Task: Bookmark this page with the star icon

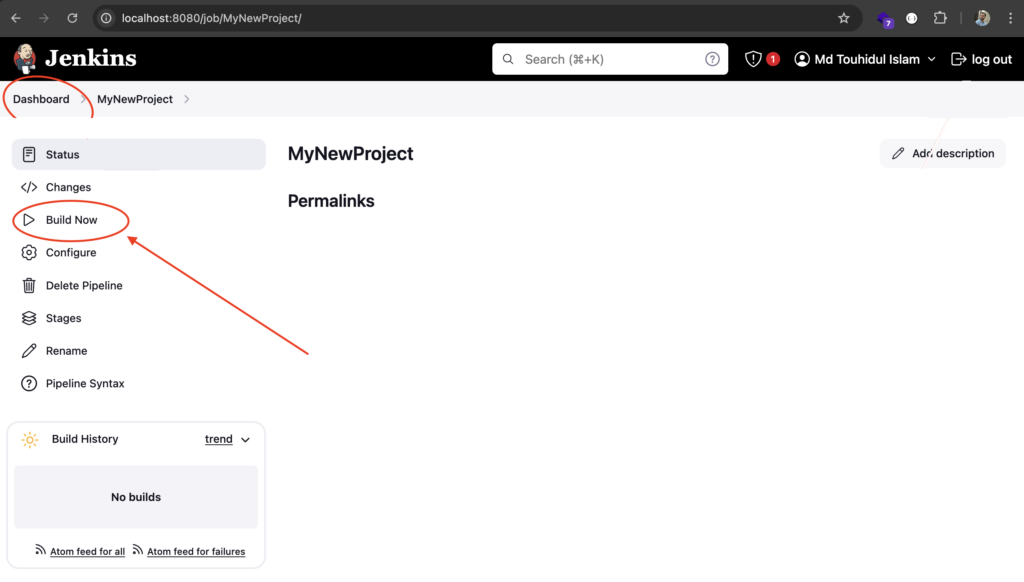Action: click(x=844, y=18)
